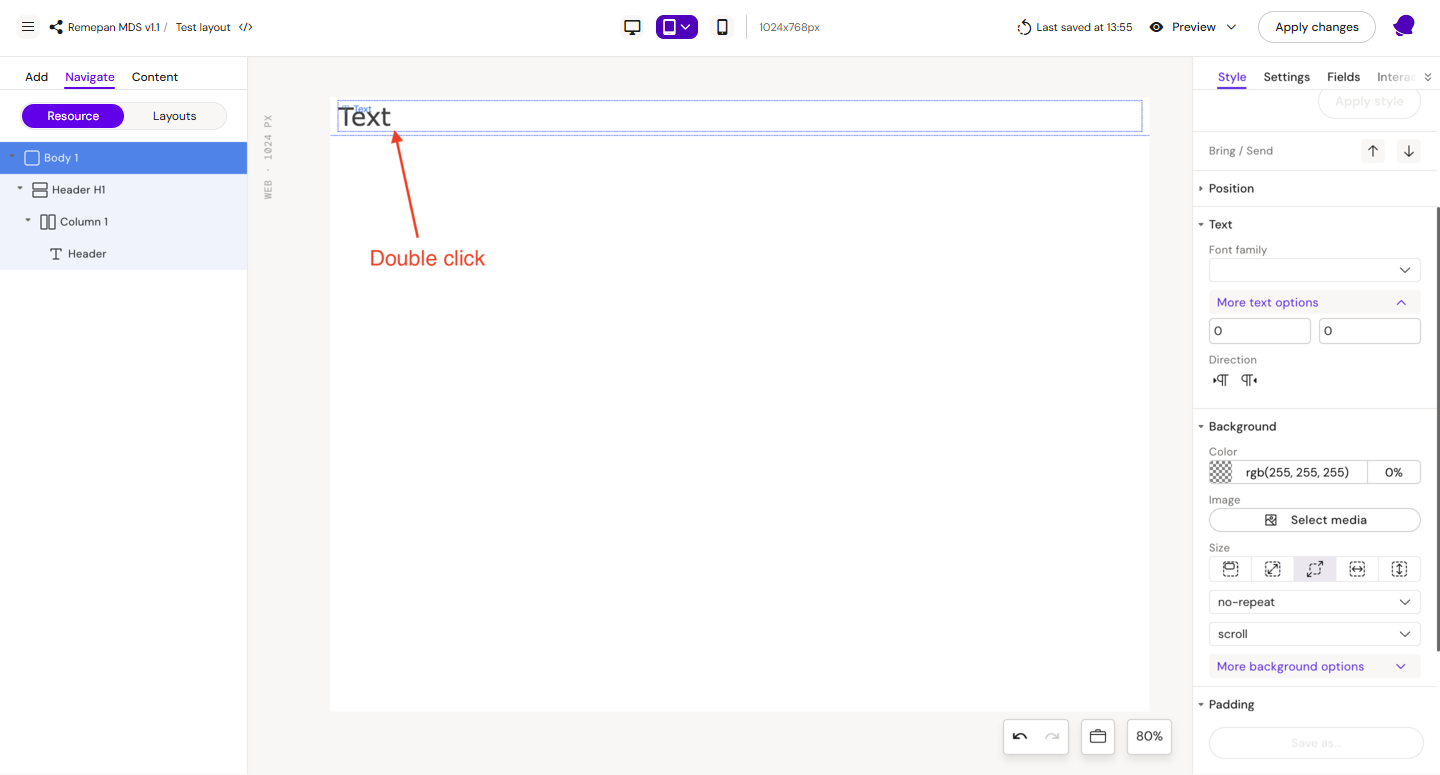This screenshot has height=775, width=1440.
Task: Switch to the Content tab
Action: pyautogui.click(x=155, y=77)
